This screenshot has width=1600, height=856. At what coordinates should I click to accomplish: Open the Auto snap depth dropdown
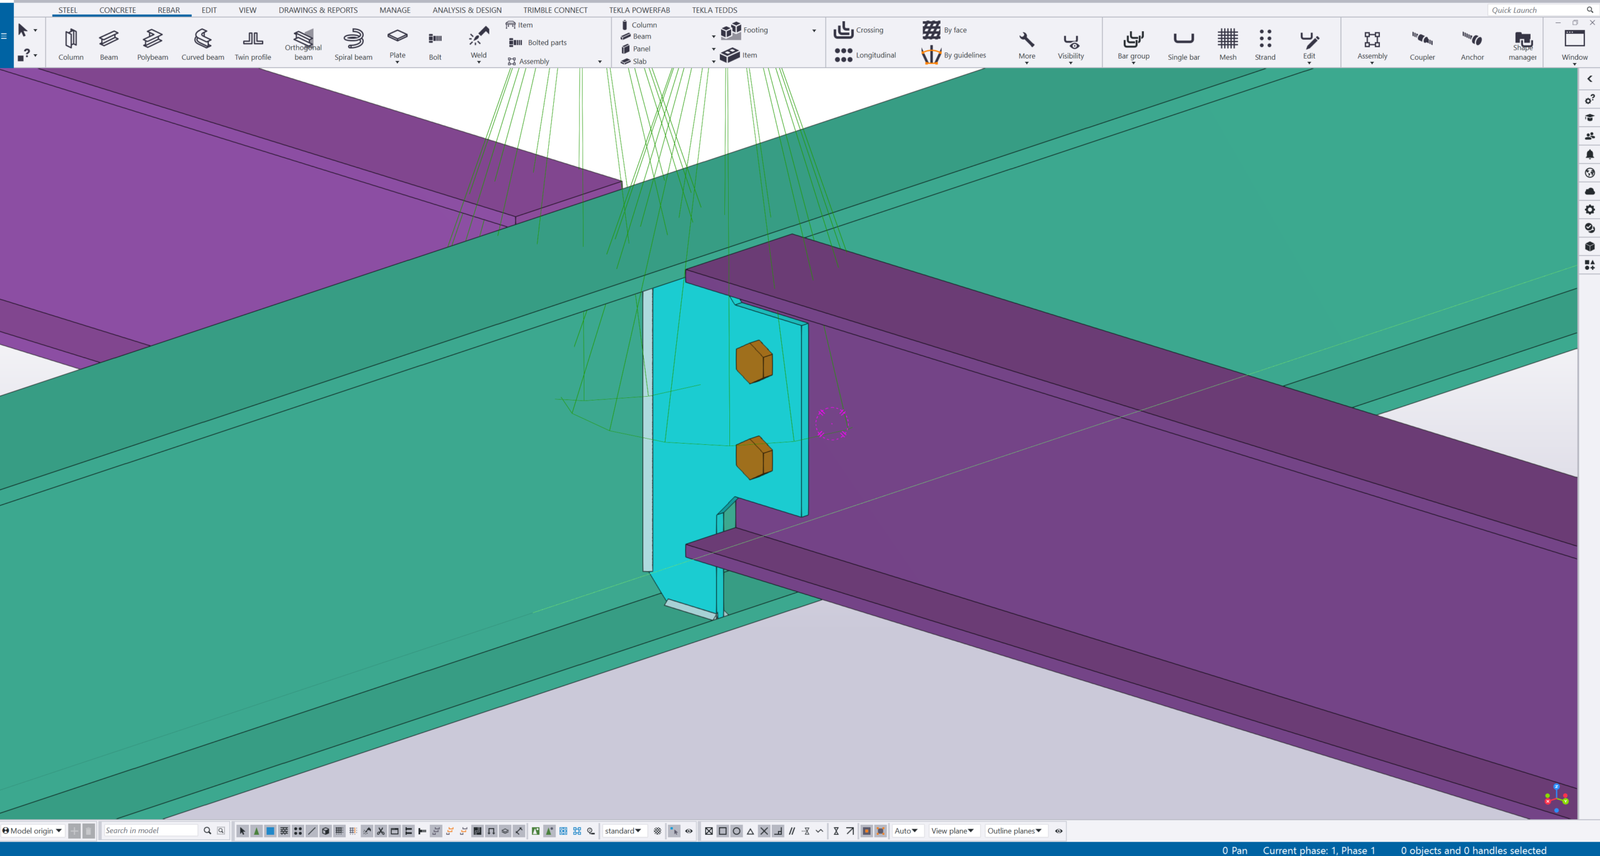906,831
